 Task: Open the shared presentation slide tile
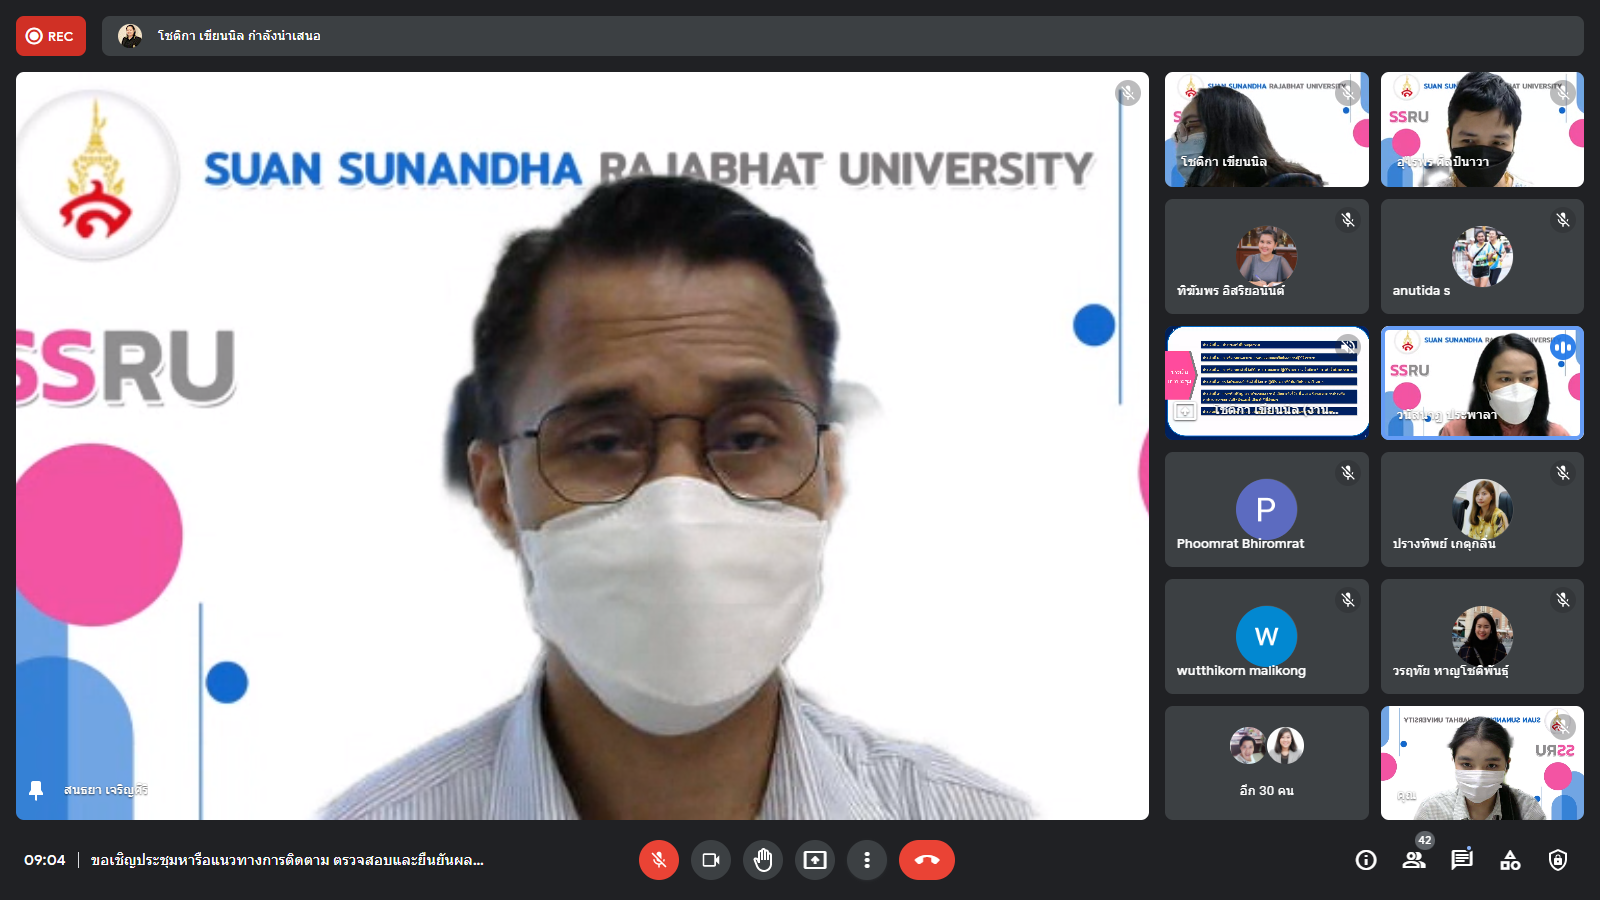click(x=1266, y=382)
